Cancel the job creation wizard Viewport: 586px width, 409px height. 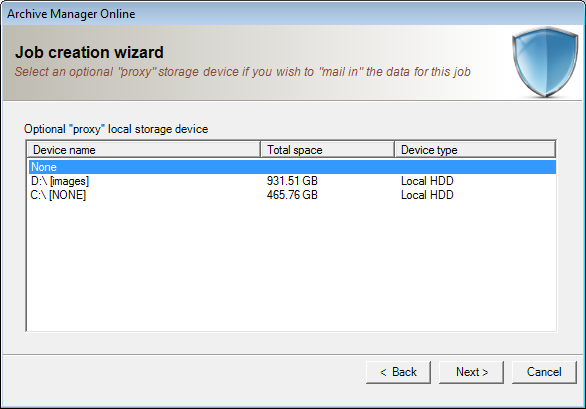(544, 372)
